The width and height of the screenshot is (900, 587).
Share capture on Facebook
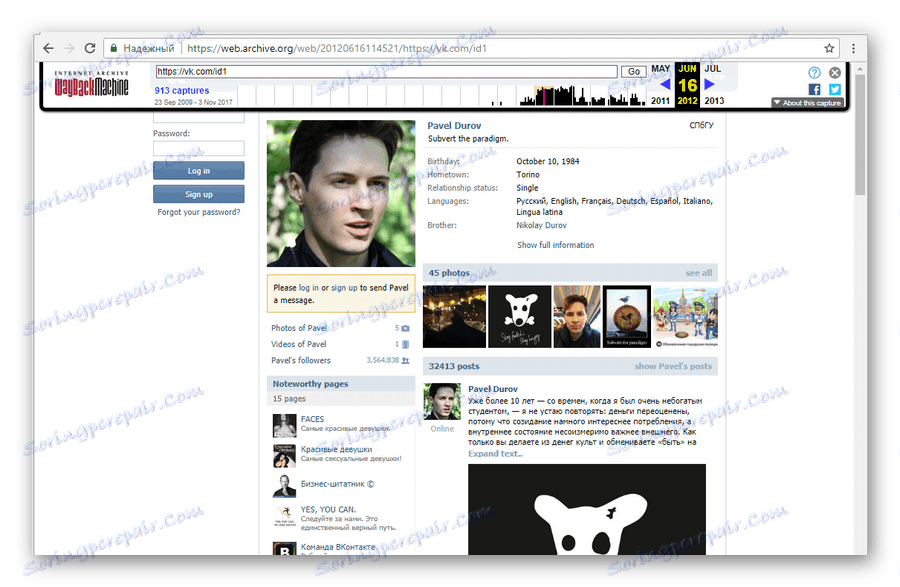[814, 89]
